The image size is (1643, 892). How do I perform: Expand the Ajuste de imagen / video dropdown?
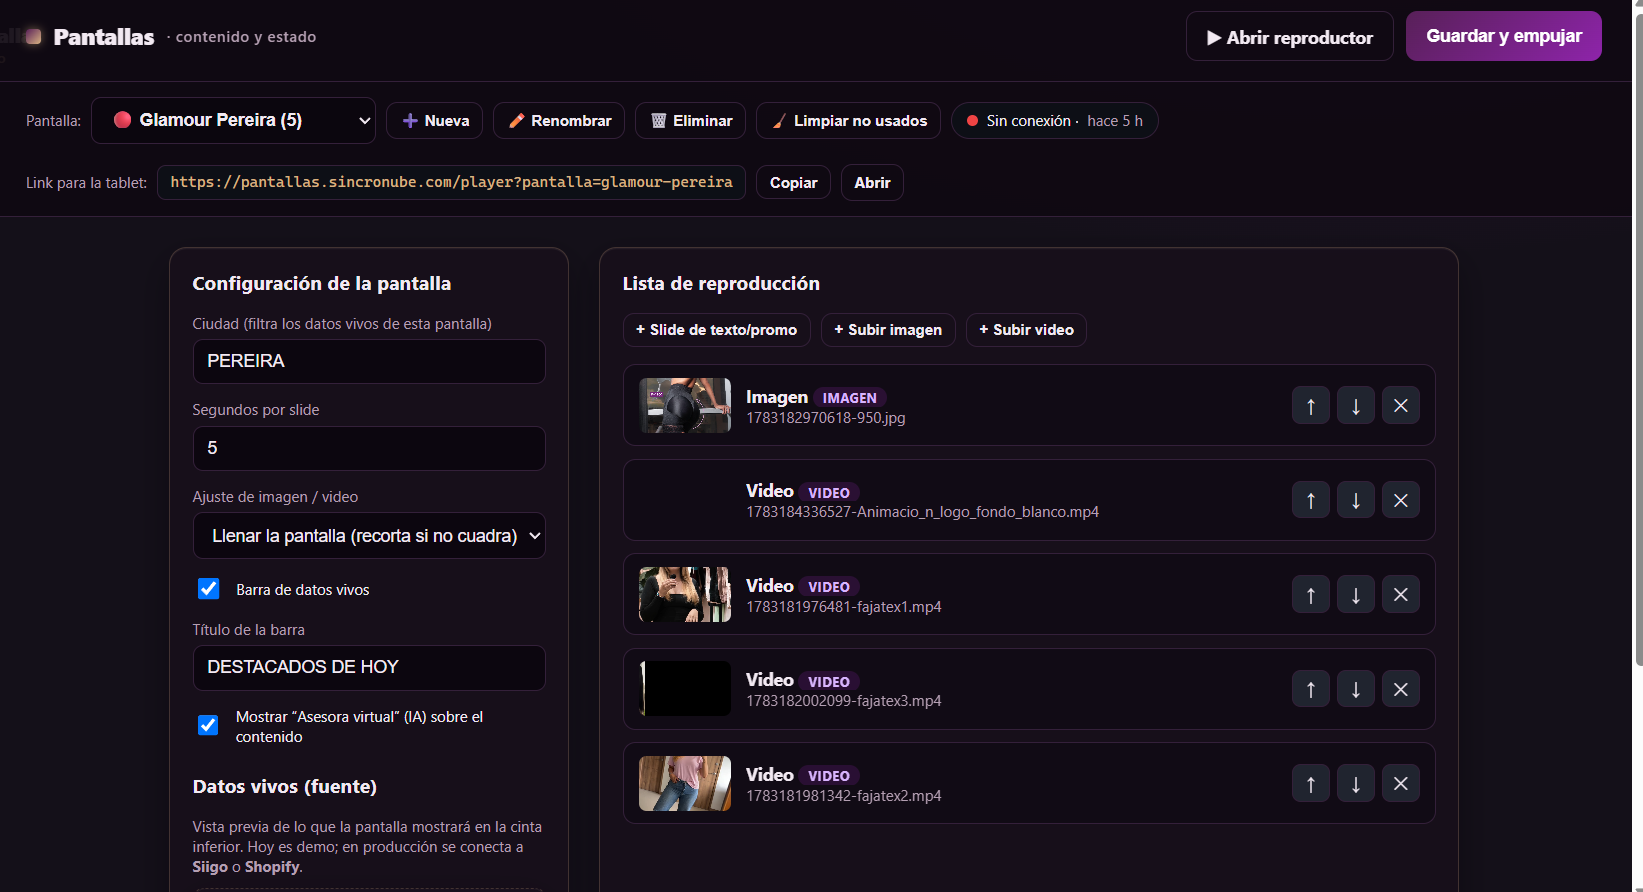tap(369, 536)
